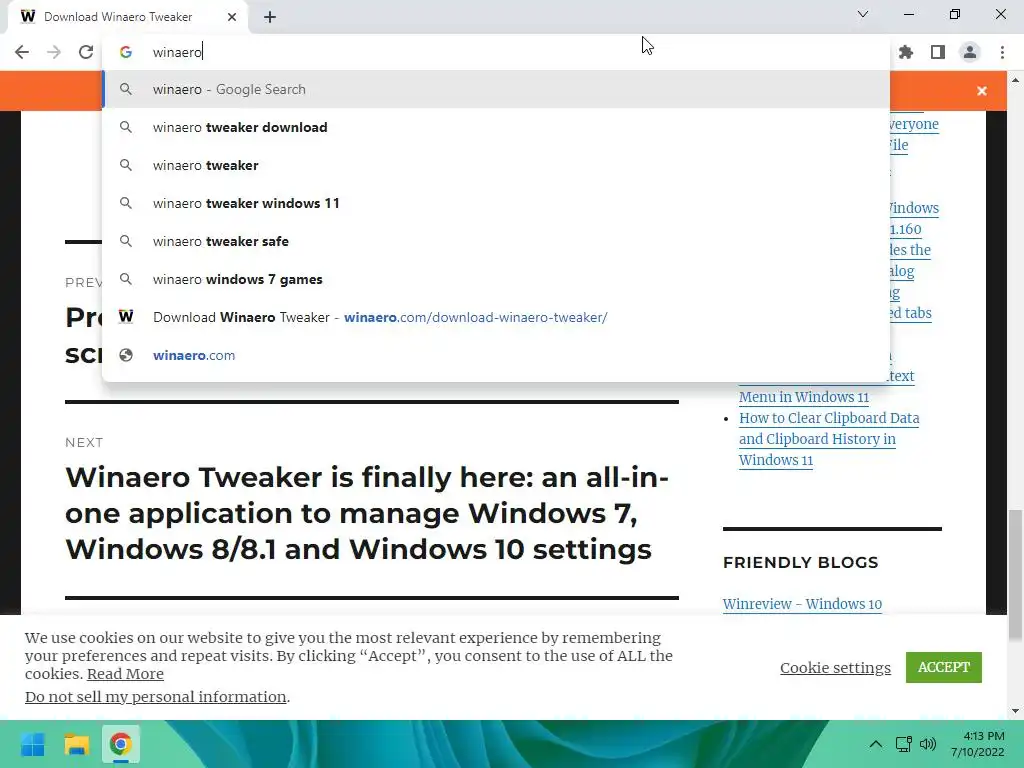The image size is (1024, 768).
Task: Close the Download Winaero Tweaker tab
Action: pyautogui.click(x=232, y=17)
